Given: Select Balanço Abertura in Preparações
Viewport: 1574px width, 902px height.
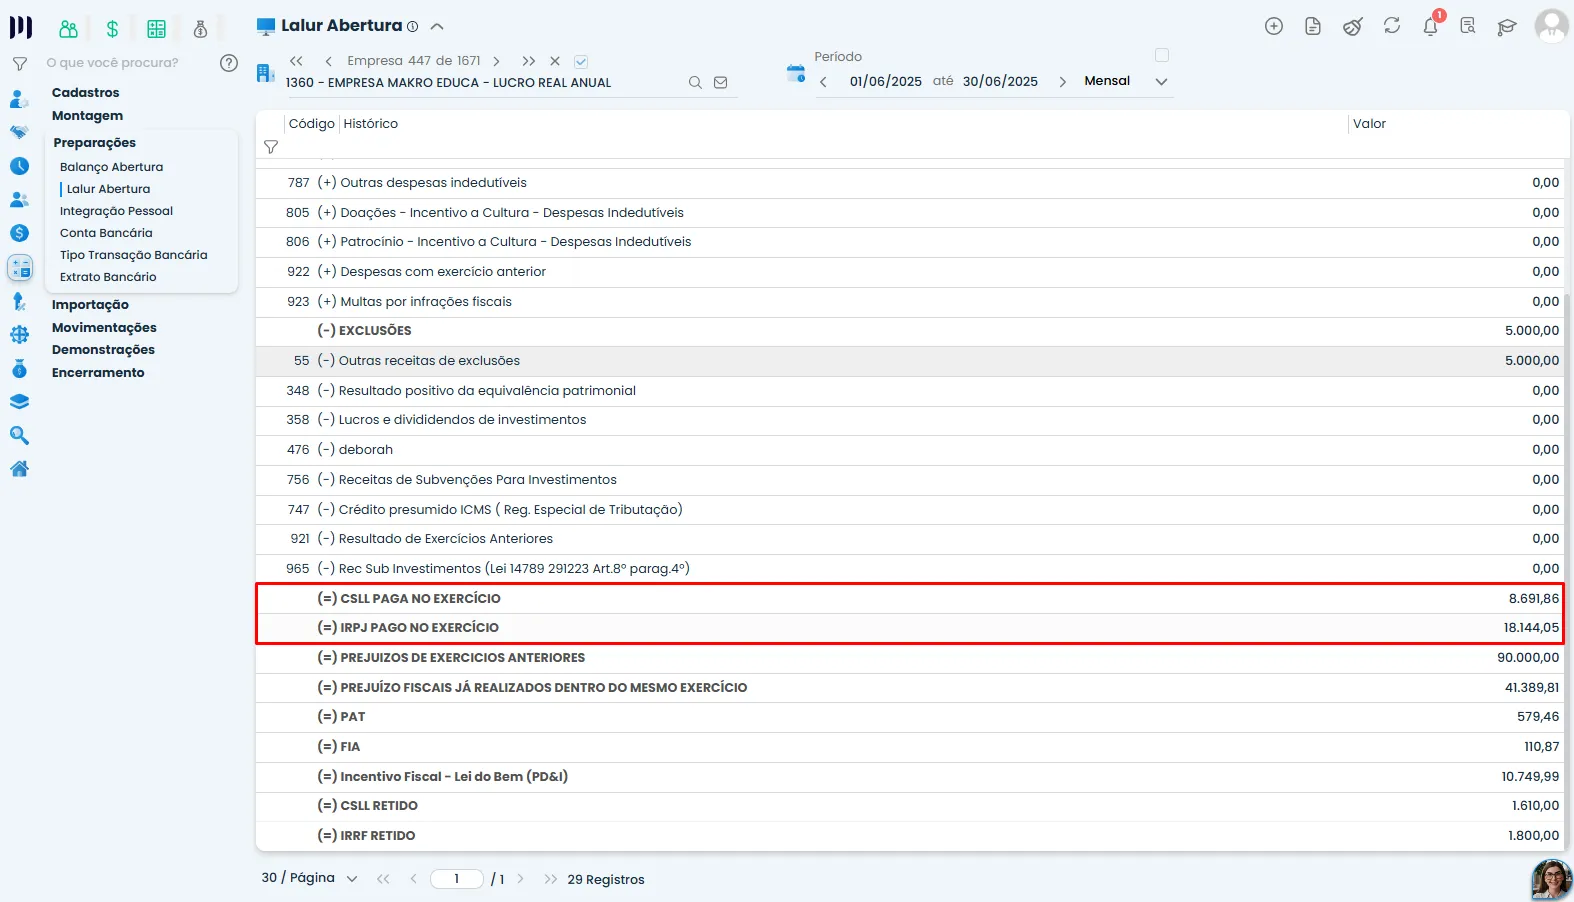Looking at the screenshot, I should point(111,167).
